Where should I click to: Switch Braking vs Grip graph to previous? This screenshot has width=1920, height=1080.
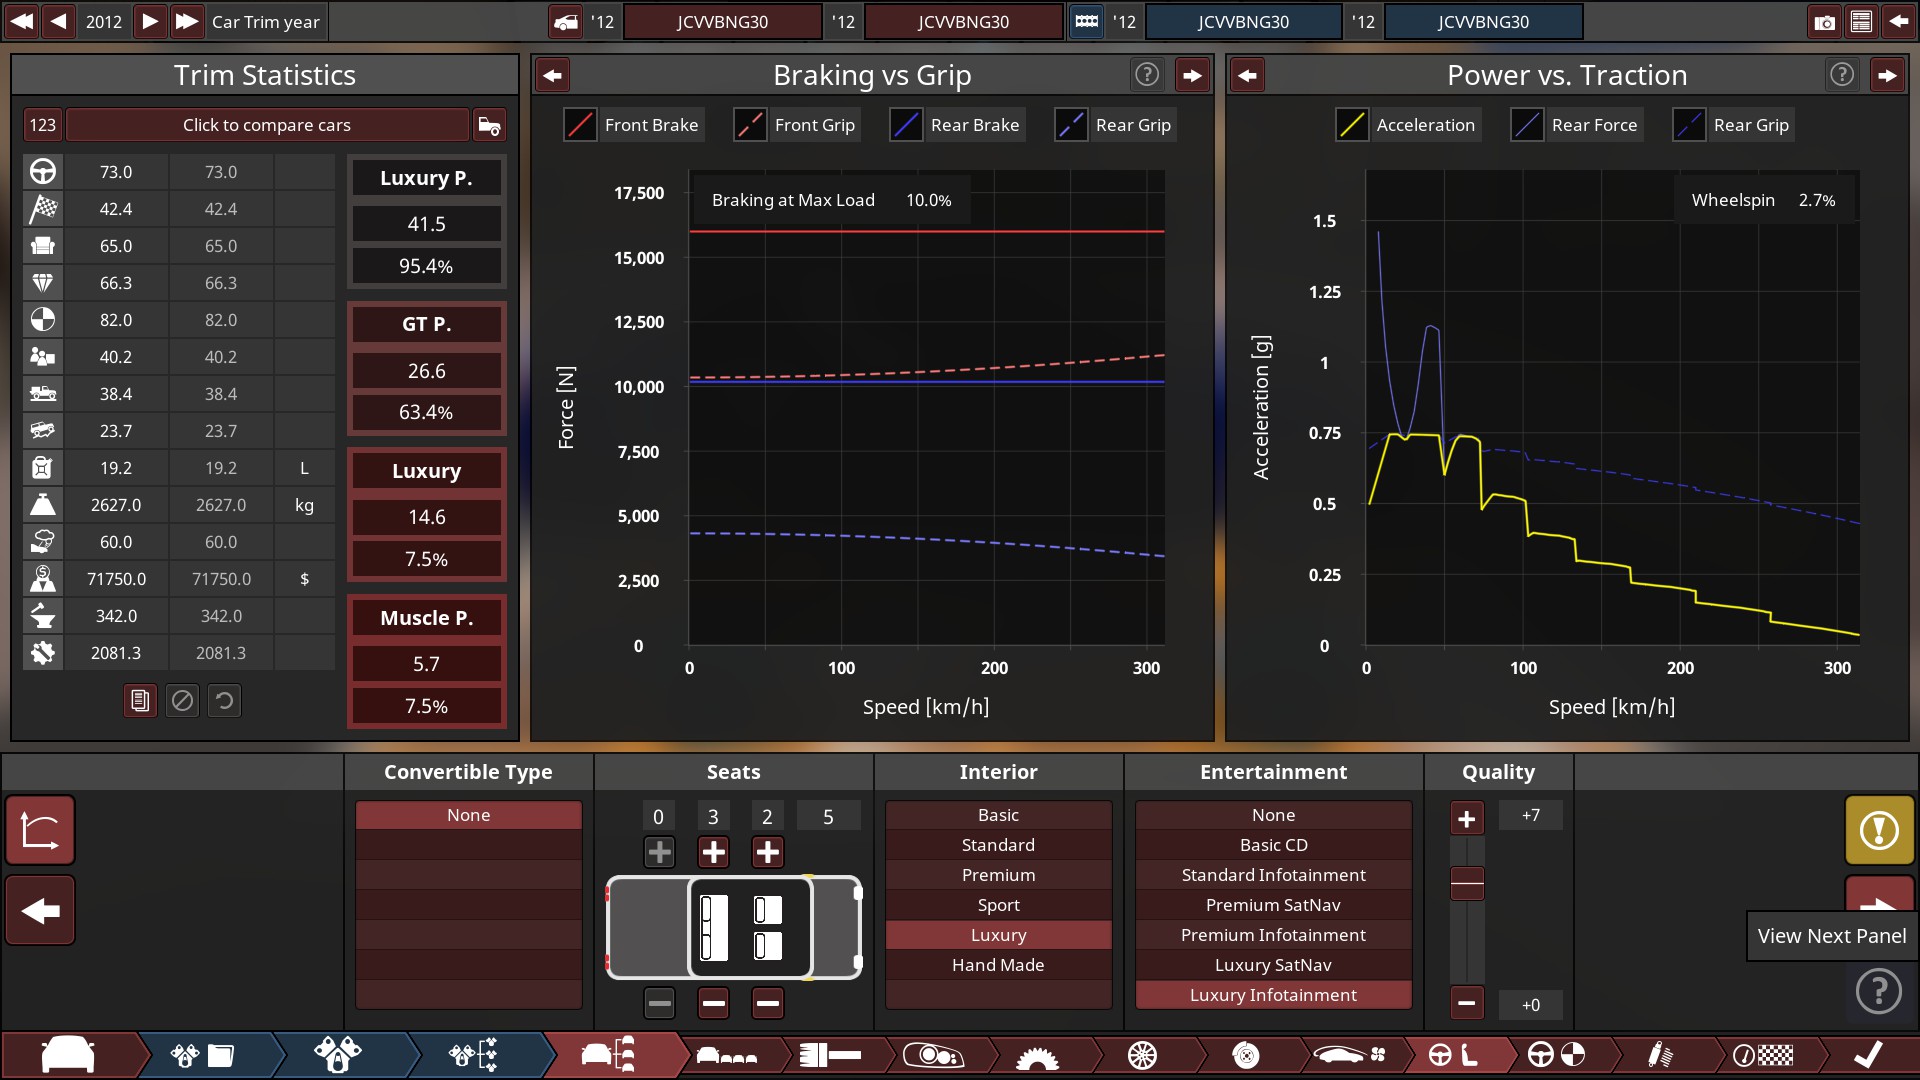pyautogui.click(x=552, y=75)
